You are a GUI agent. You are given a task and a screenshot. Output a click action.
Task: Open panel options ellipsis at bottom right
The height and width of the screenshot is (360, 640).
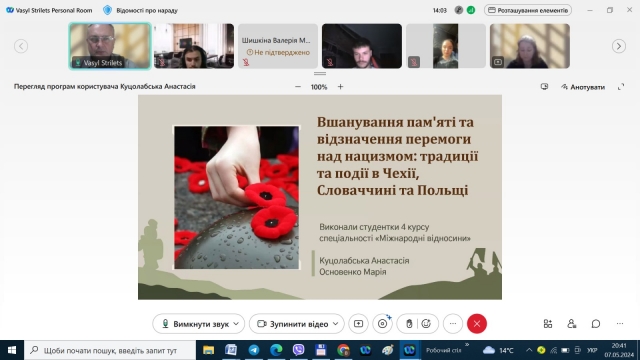coord(620,324)
